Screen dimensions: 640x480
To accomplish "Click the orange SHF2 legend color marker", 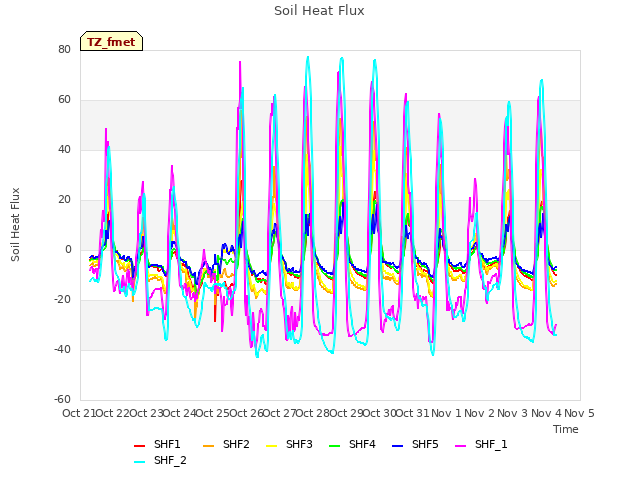I will tap(209, 446).
